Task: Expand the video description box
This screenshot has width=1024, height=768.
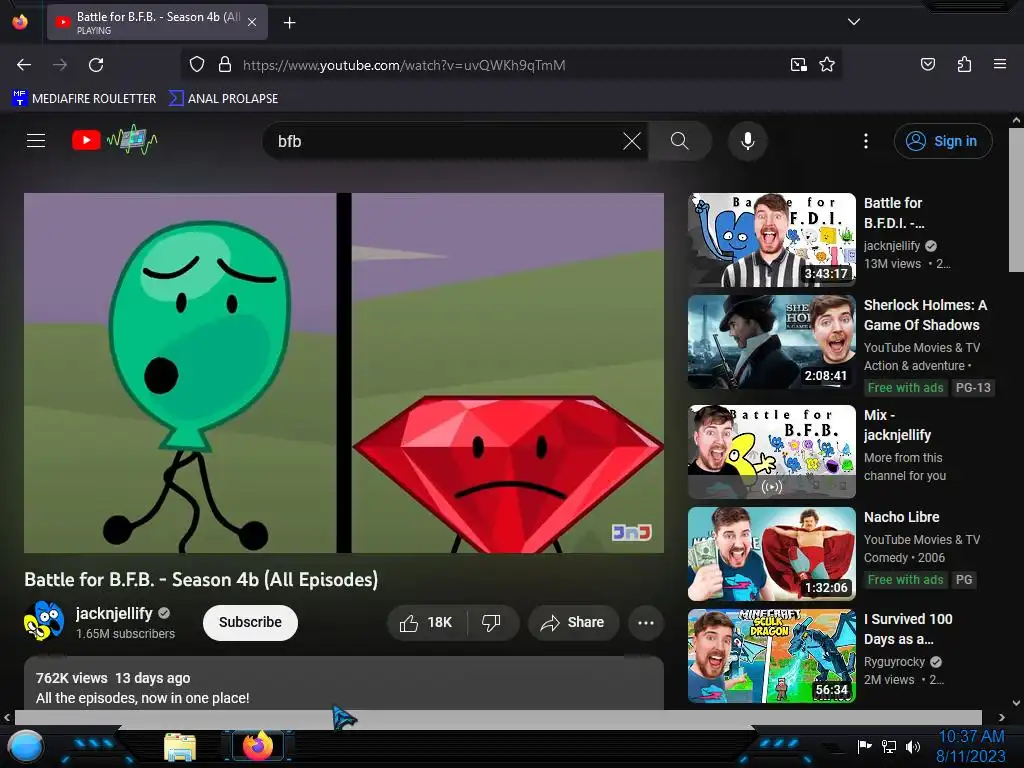Action: pos(344,684)
